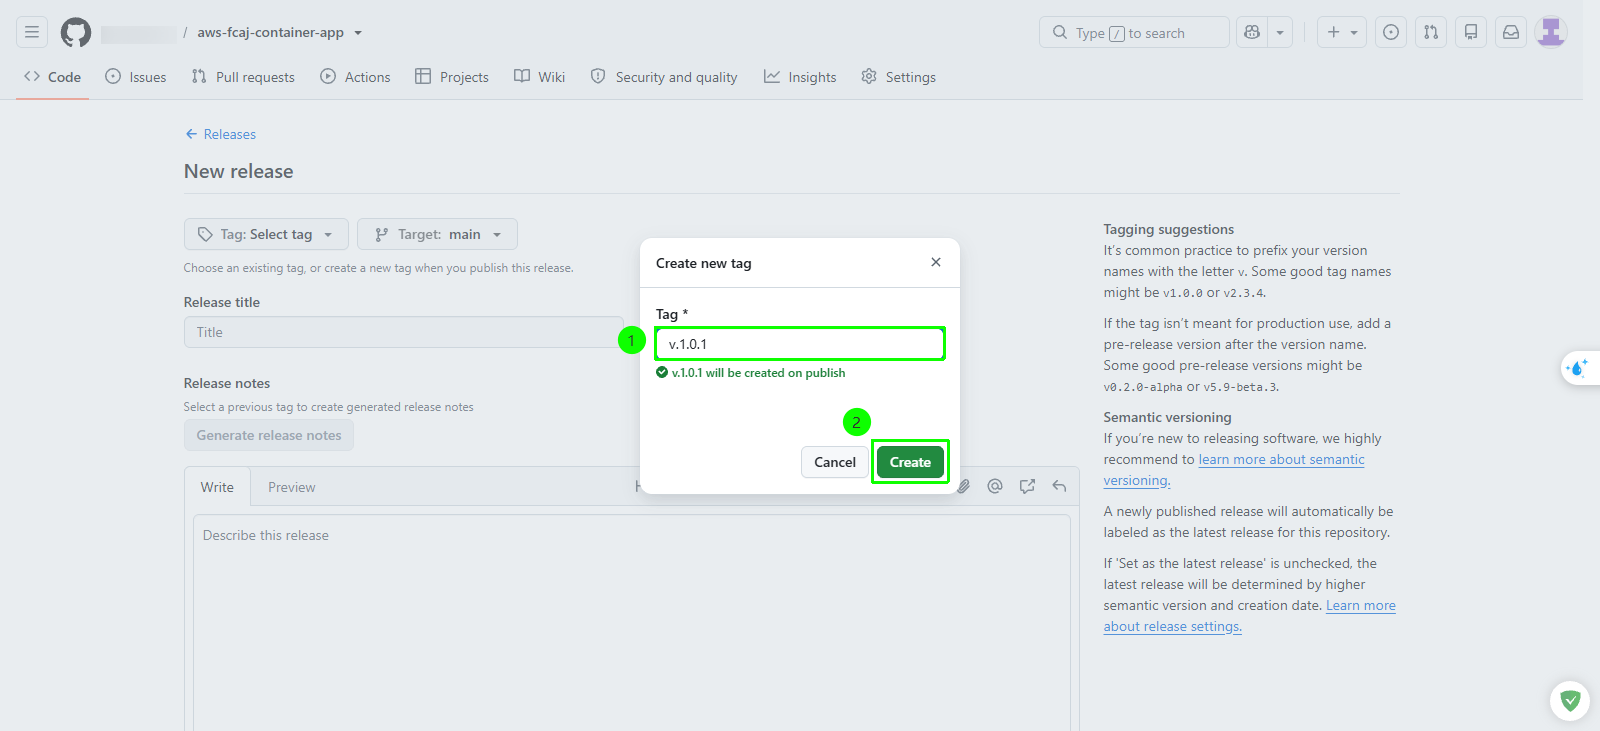Viewport: 1600px width, 731px height.
Task: Click the mention @ icon
Action: point(995,486)
